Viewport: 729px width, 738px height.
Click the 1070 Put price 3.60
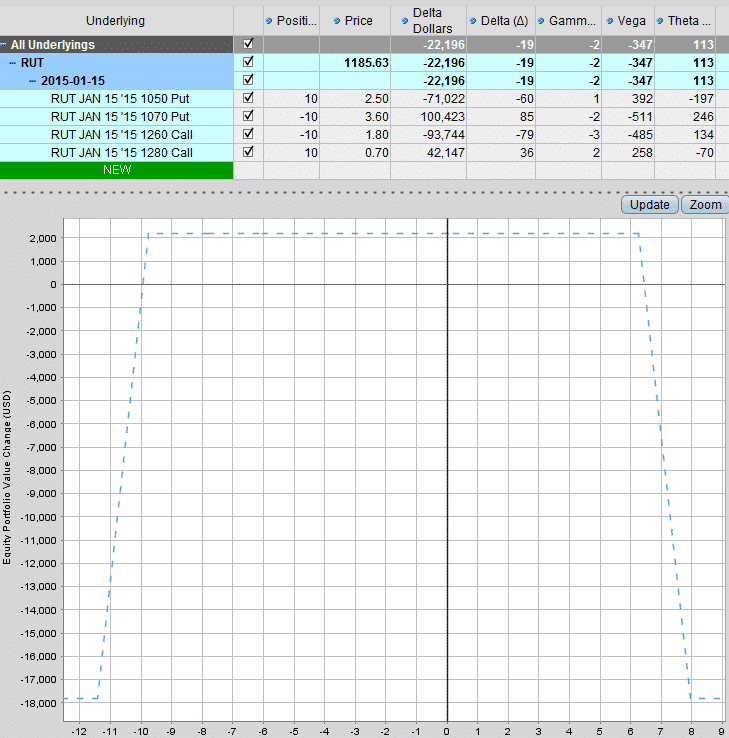(x=377, y=117)
